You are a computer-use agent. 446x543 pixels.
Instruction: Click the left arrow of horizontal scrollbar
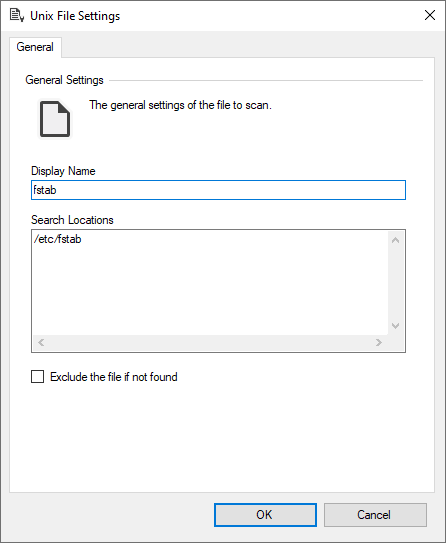click(41, 342)
